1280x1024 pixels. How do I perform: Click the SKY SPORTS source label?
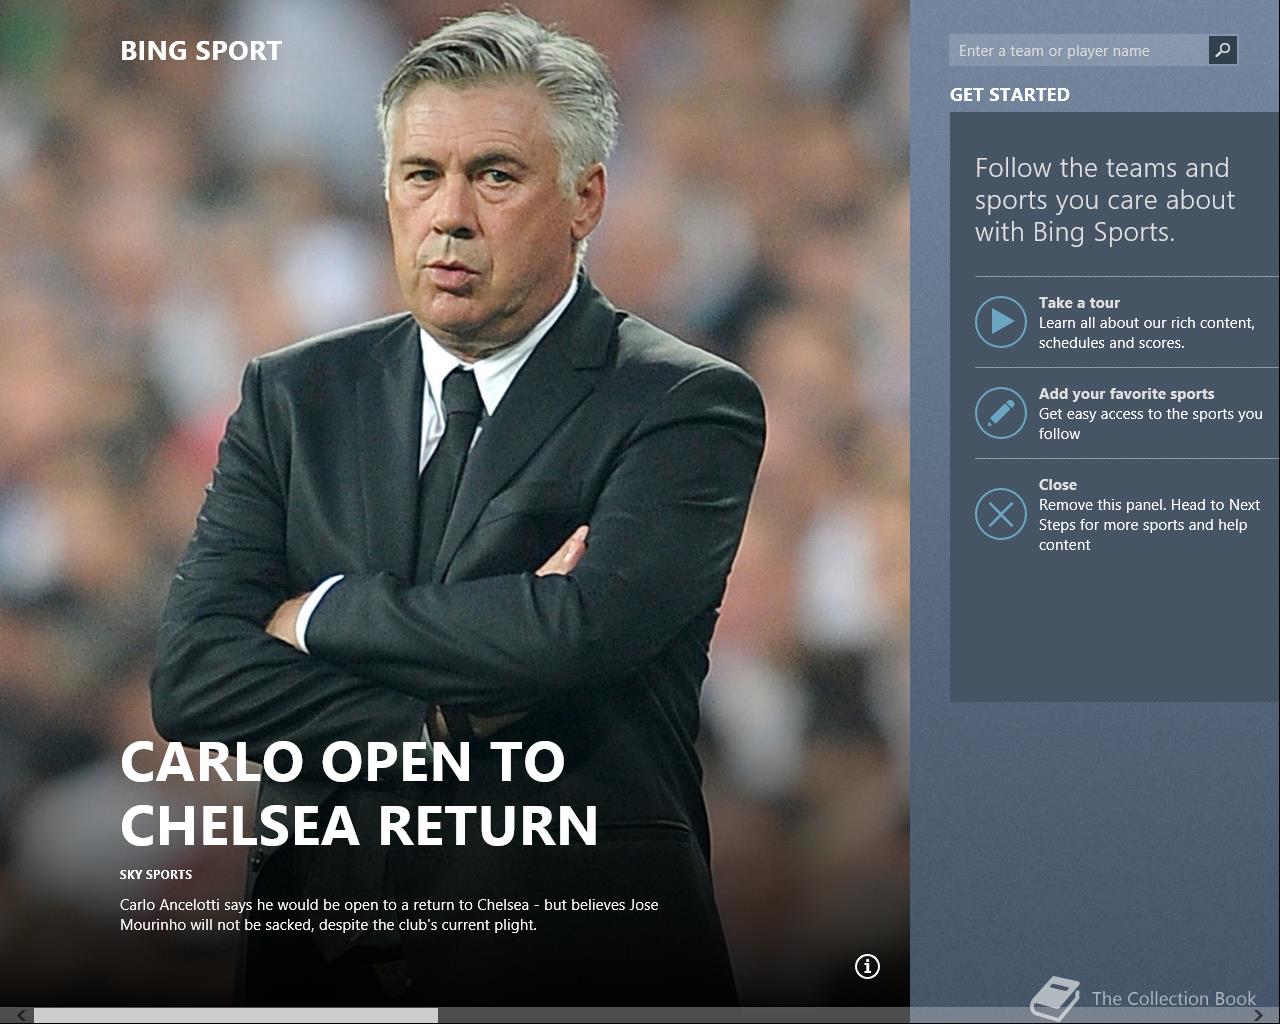point(156,874)
